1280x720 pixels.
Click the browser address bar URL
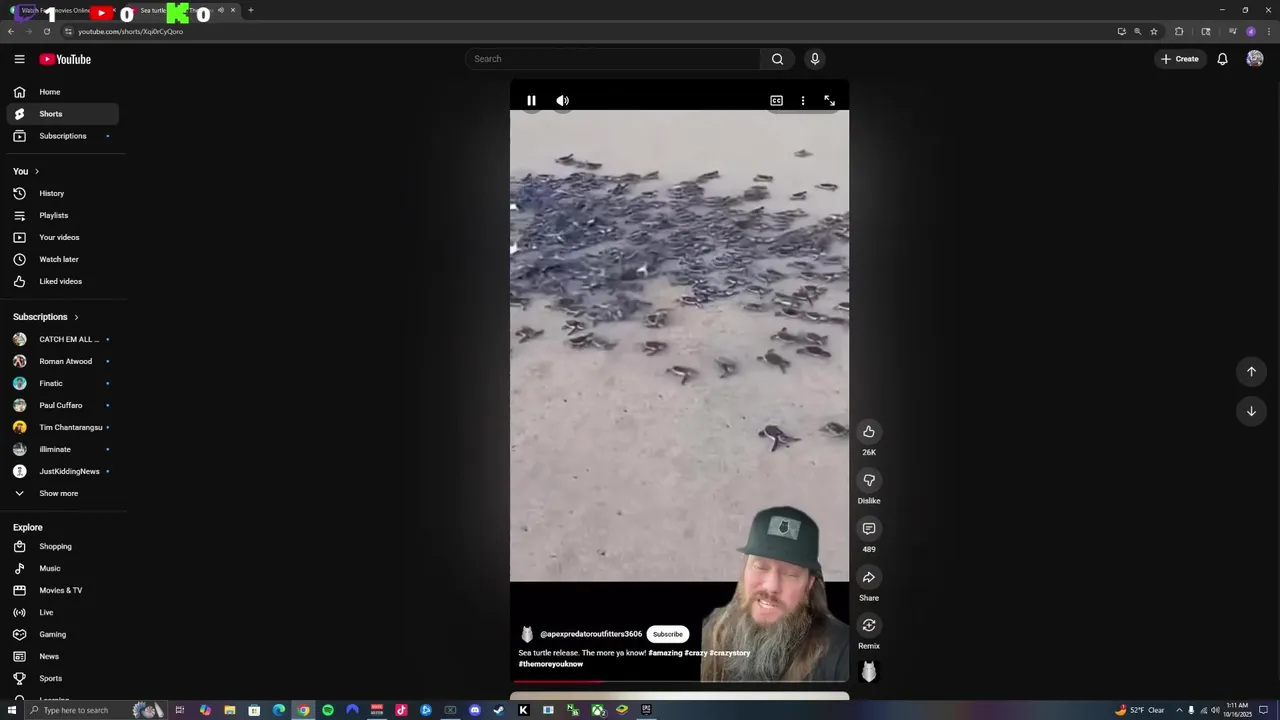coord(130,31)
